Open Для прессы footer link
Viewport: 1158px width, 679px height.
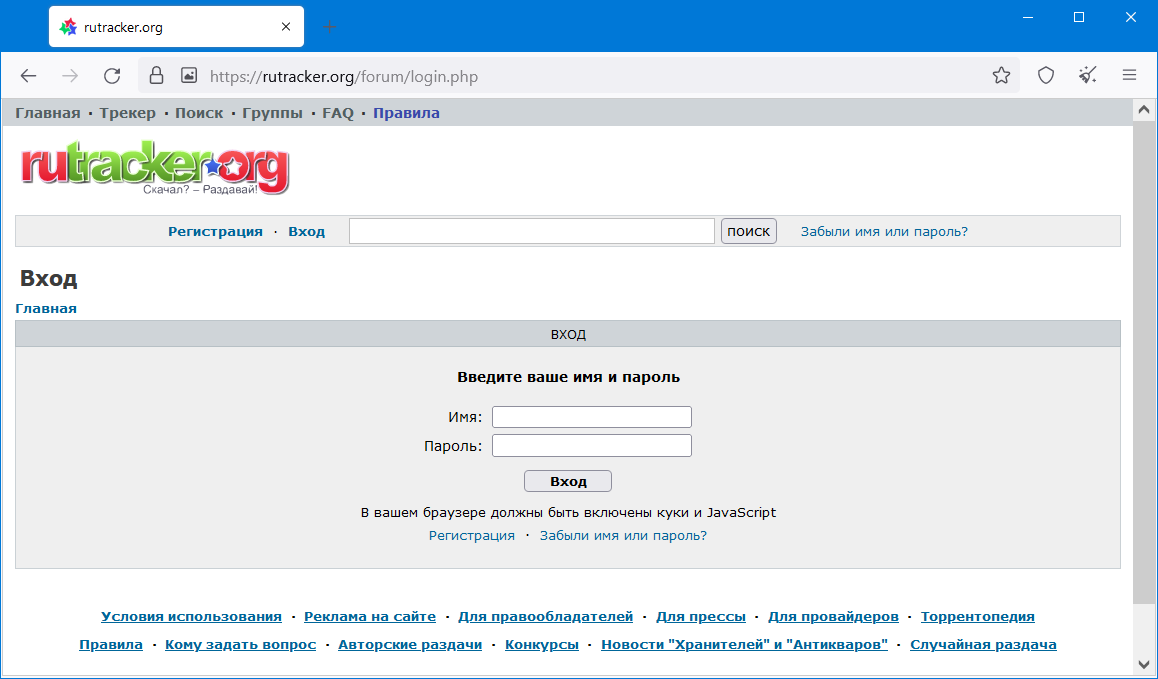701,616
